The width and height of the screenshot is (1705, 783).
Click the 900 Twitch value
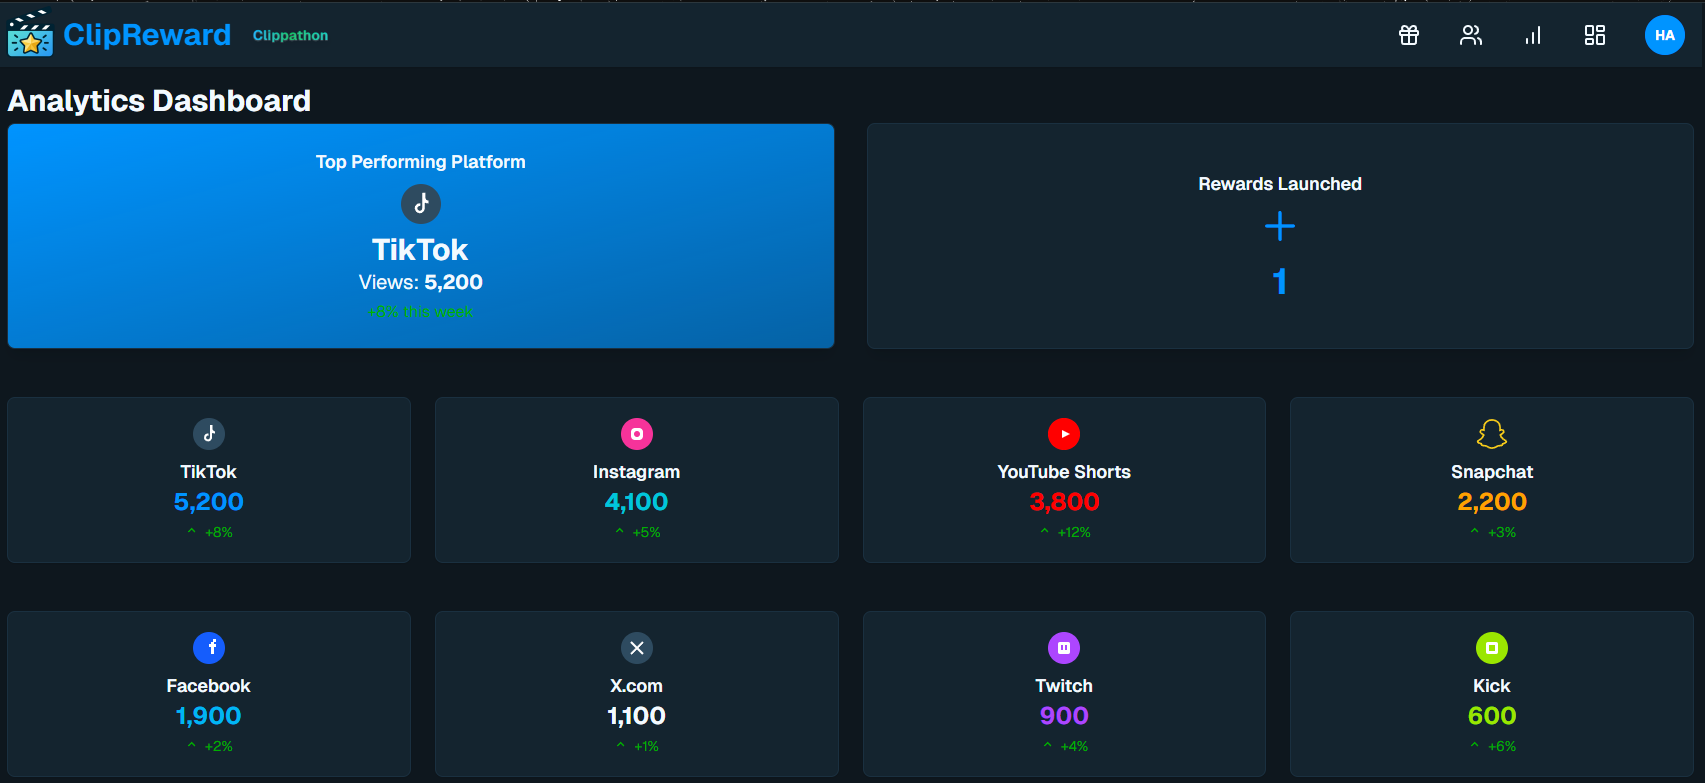1064,716
